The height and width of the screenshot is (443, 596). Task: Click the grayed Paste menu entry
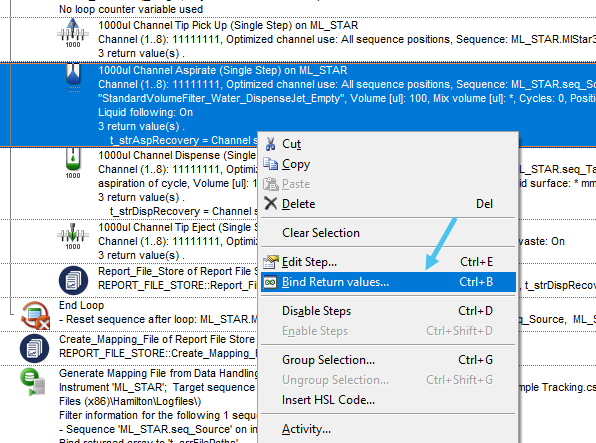click(x=388, y=184)
